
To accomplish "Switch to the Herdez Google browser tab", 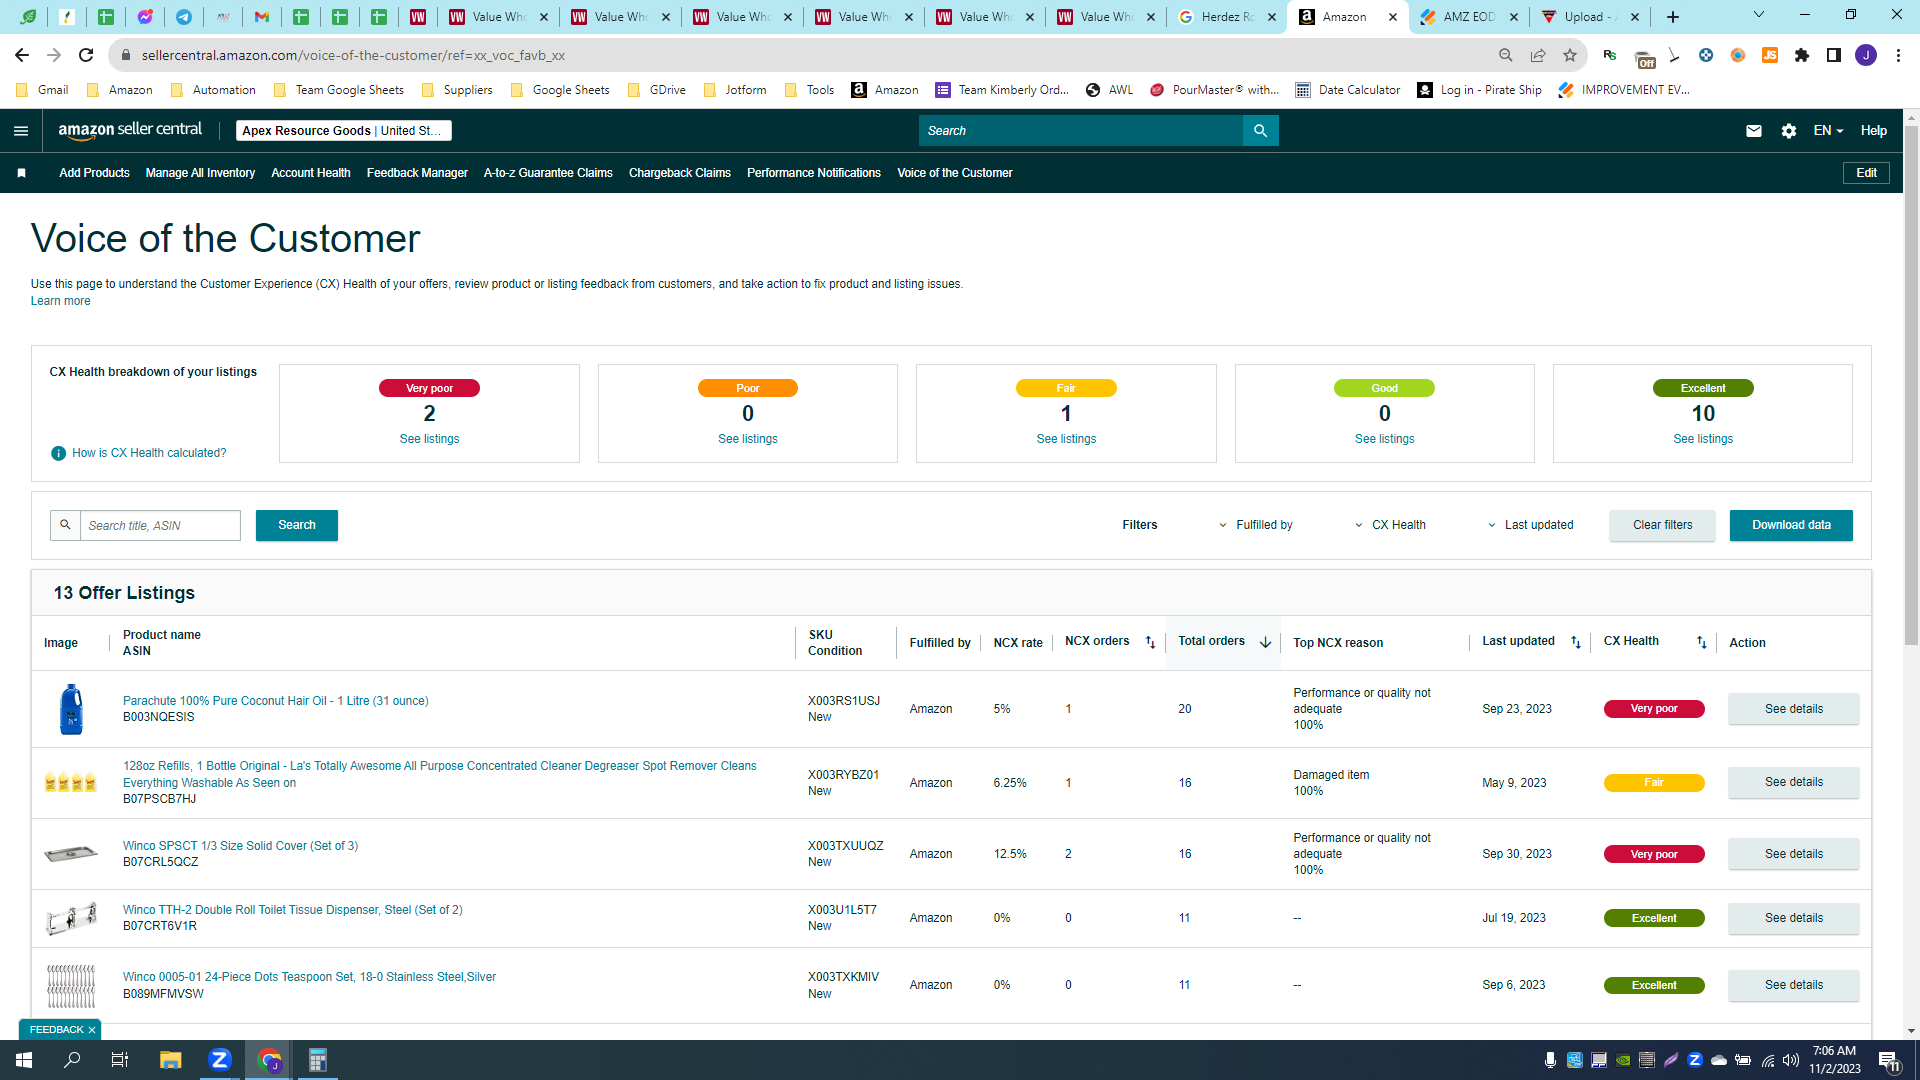I will pyautogui.click(x=1228, y=17).
